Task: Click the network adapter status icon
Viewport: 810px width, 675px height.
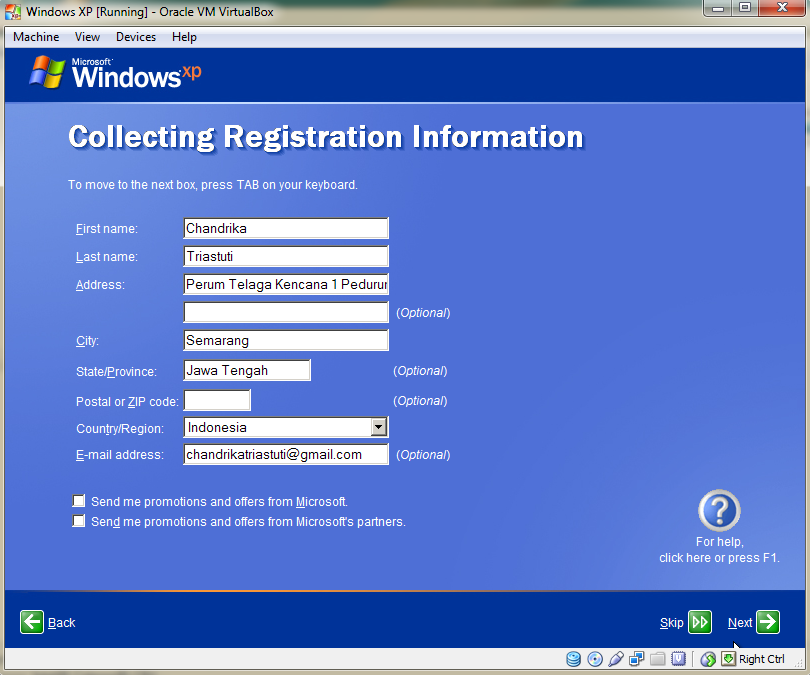Action: coord(636,659)
